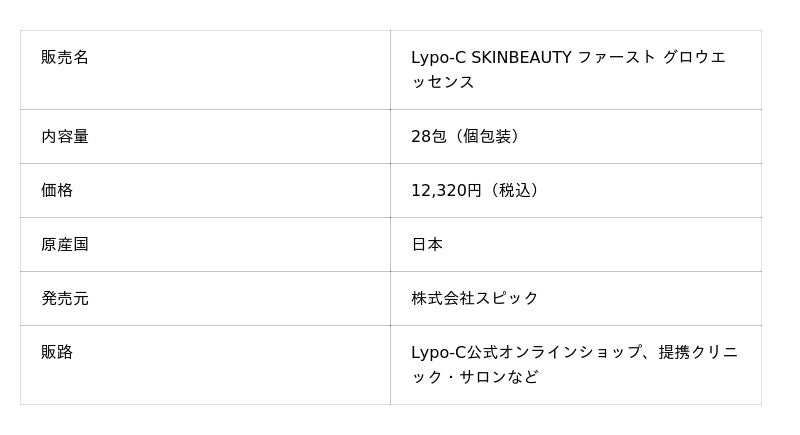Click the 価格 row label

[x=57, y=190]
